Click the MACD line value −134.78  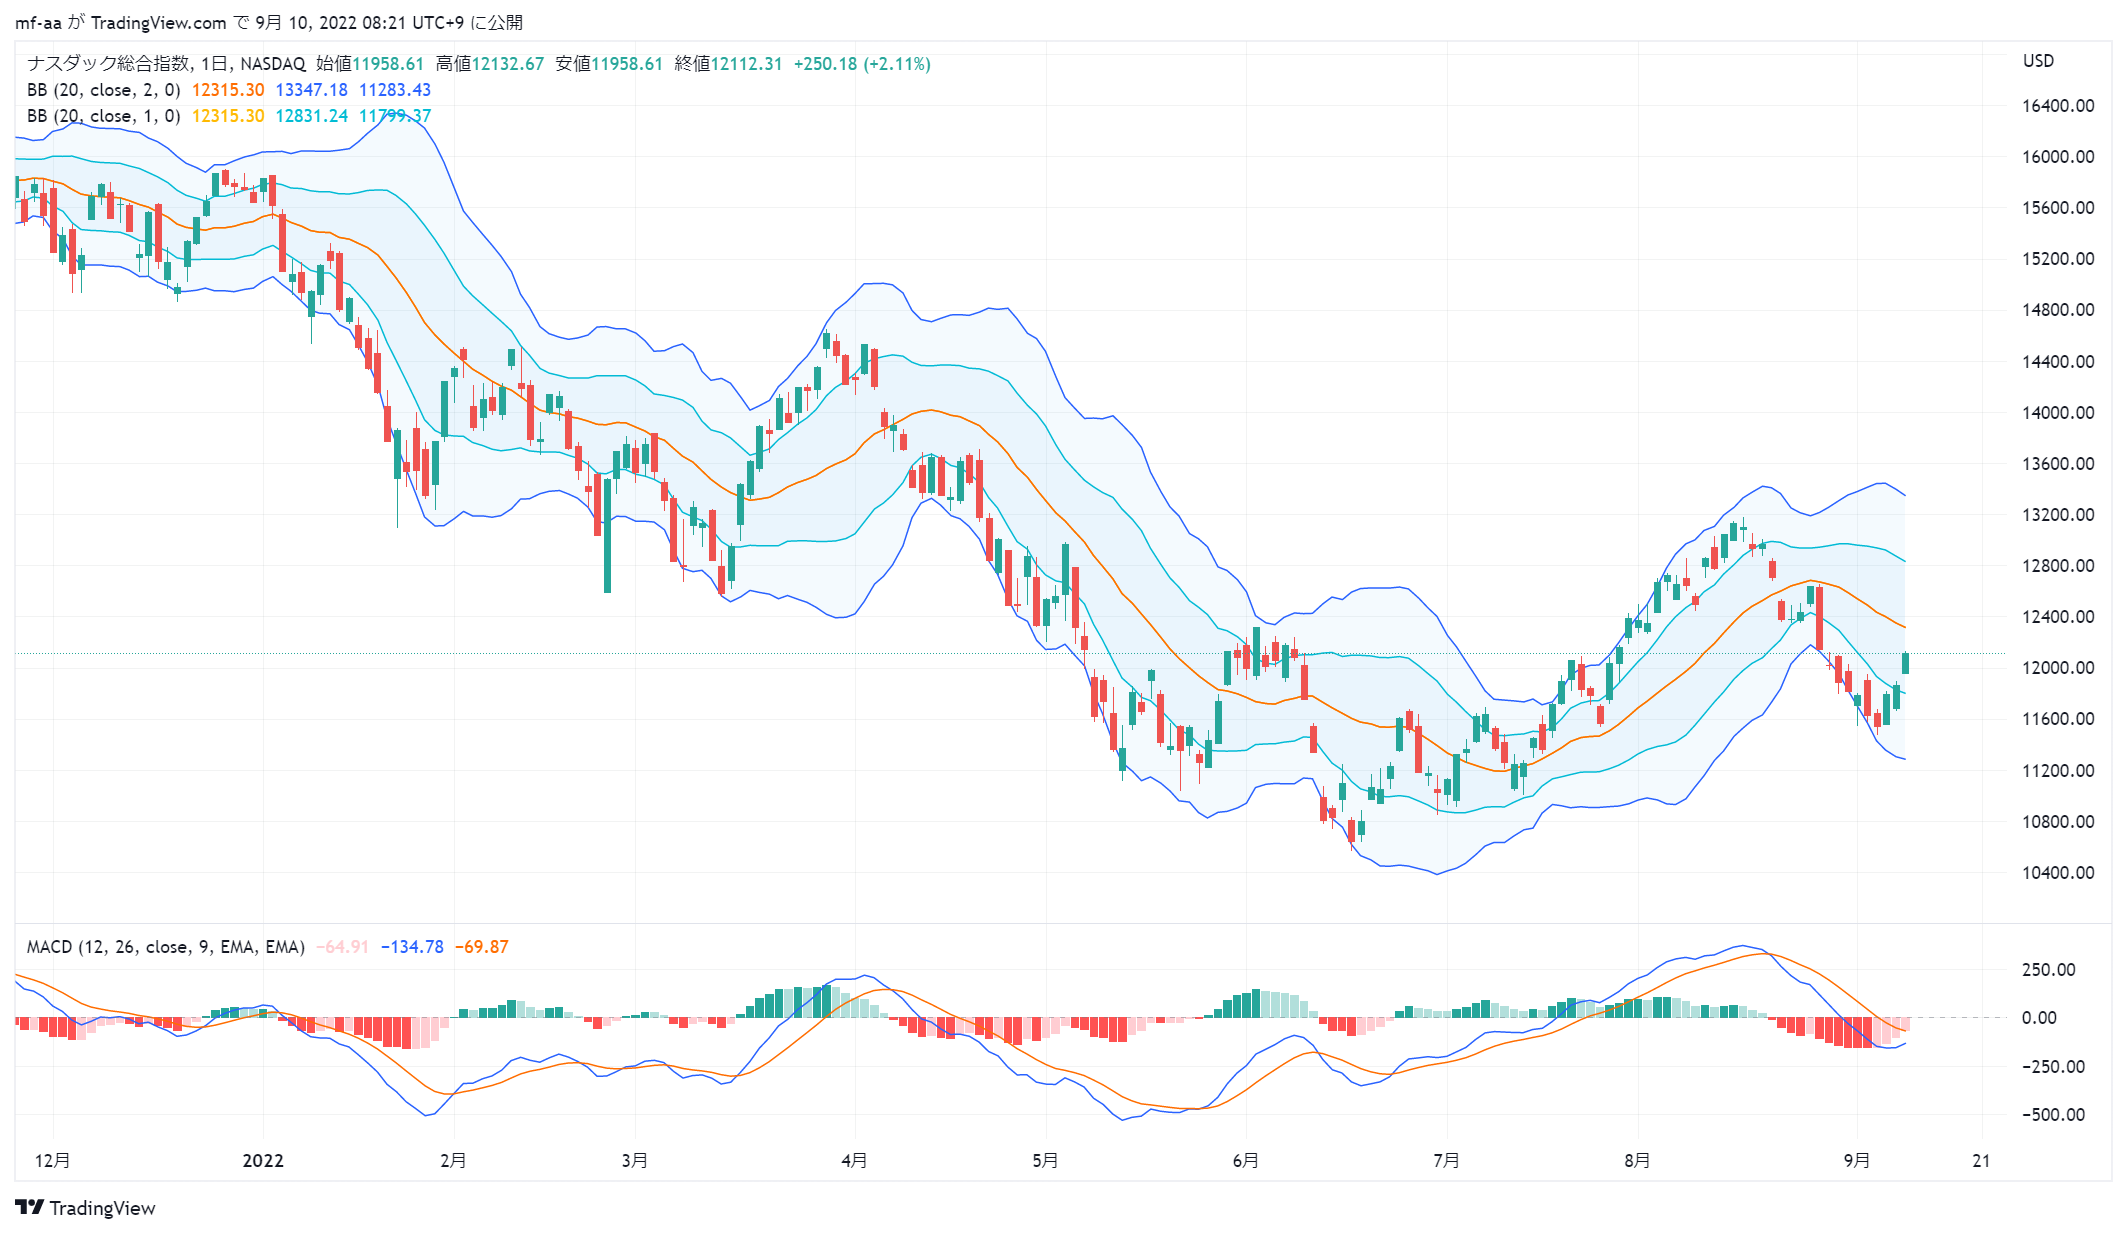[x=412, y=947]
